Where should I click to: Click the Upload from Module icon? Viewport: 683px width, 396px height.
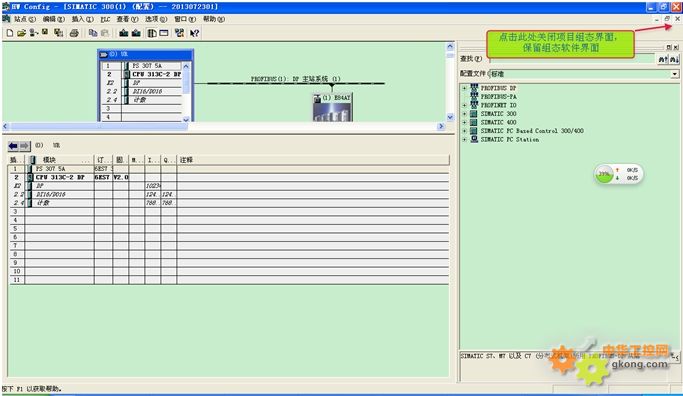(136, 33)
